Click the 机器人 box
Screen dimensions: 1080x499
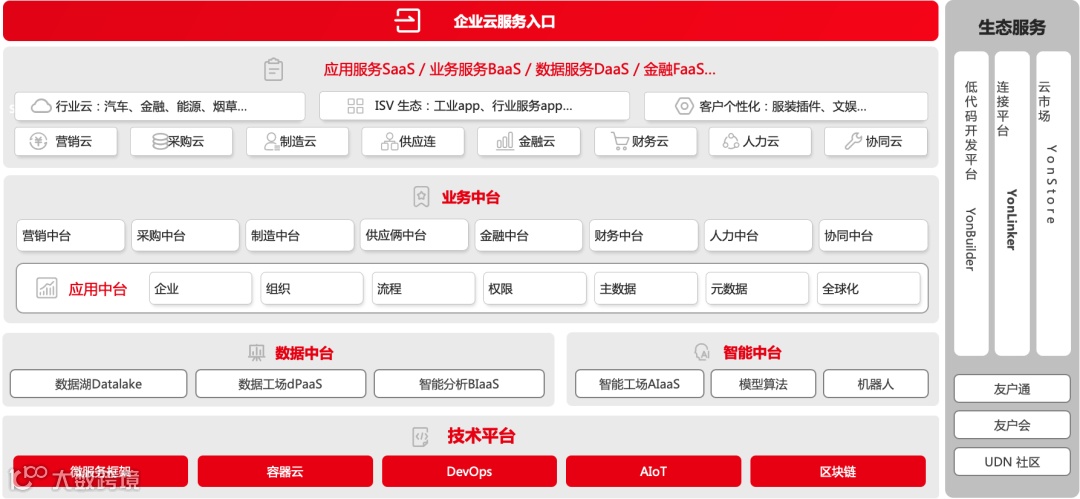click(876, 384)
